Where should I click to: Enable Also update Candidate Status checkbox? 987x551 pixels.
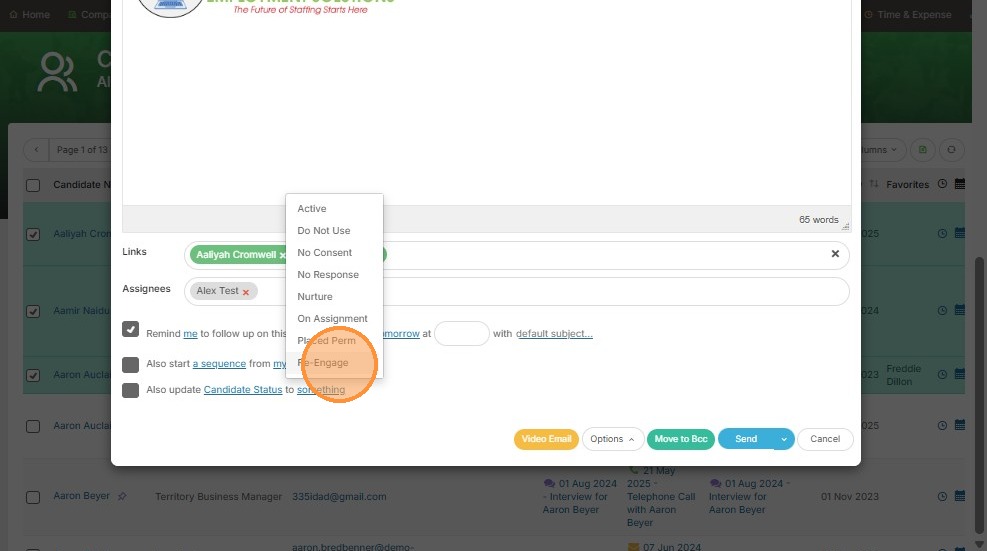pos(130,390)
